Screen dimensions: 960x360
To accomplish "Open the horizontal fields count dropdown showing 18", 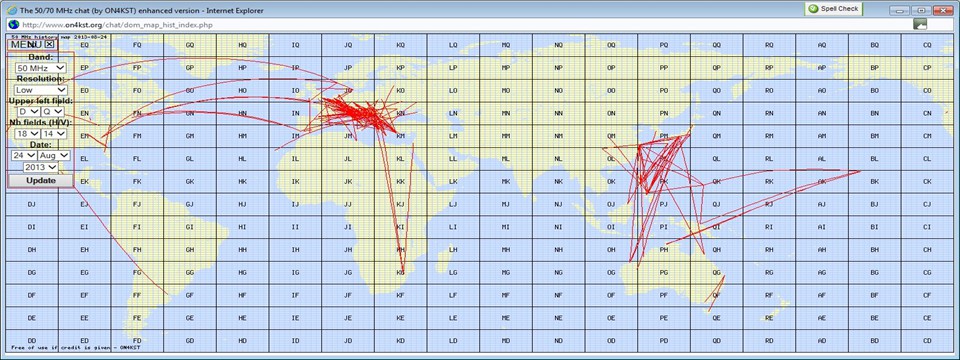I will tap(26, 133).
